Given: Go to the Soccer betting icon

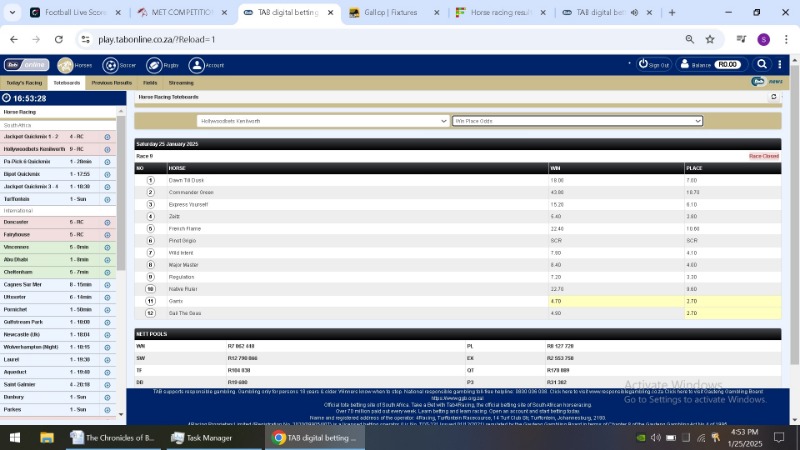Looking at the screenshot, I should tap(110, 65).
